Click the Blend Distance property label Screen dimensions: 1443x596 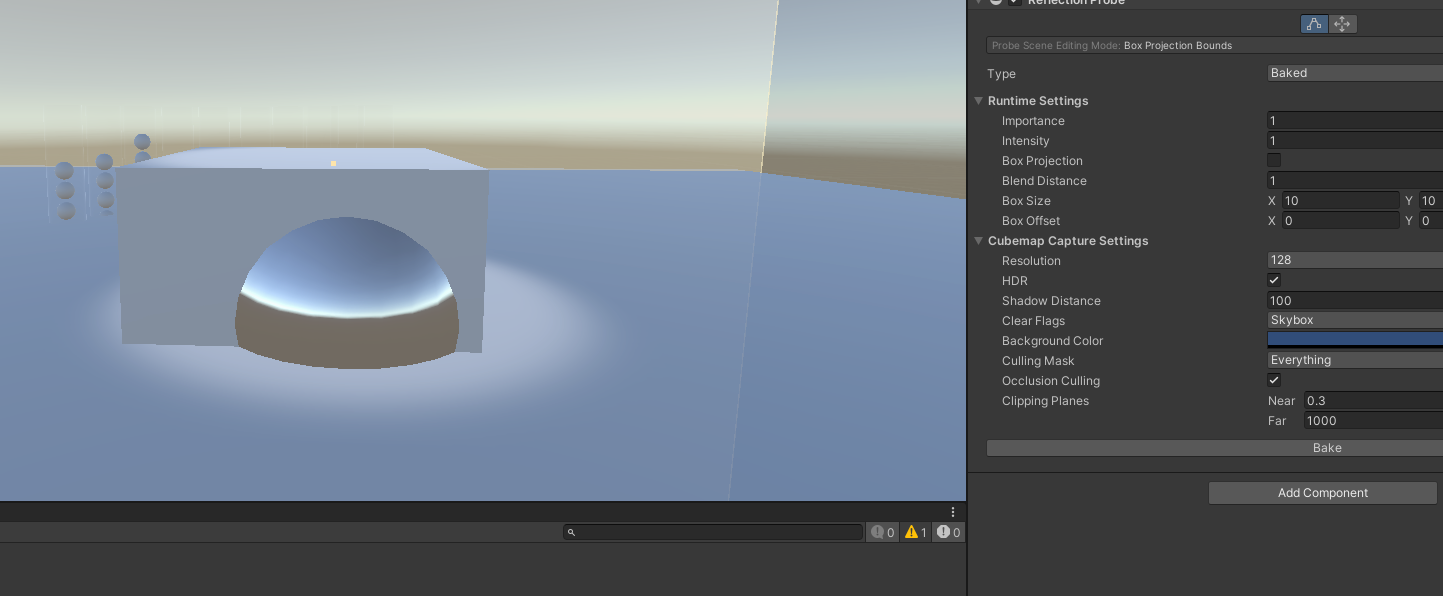[1044, 181]
